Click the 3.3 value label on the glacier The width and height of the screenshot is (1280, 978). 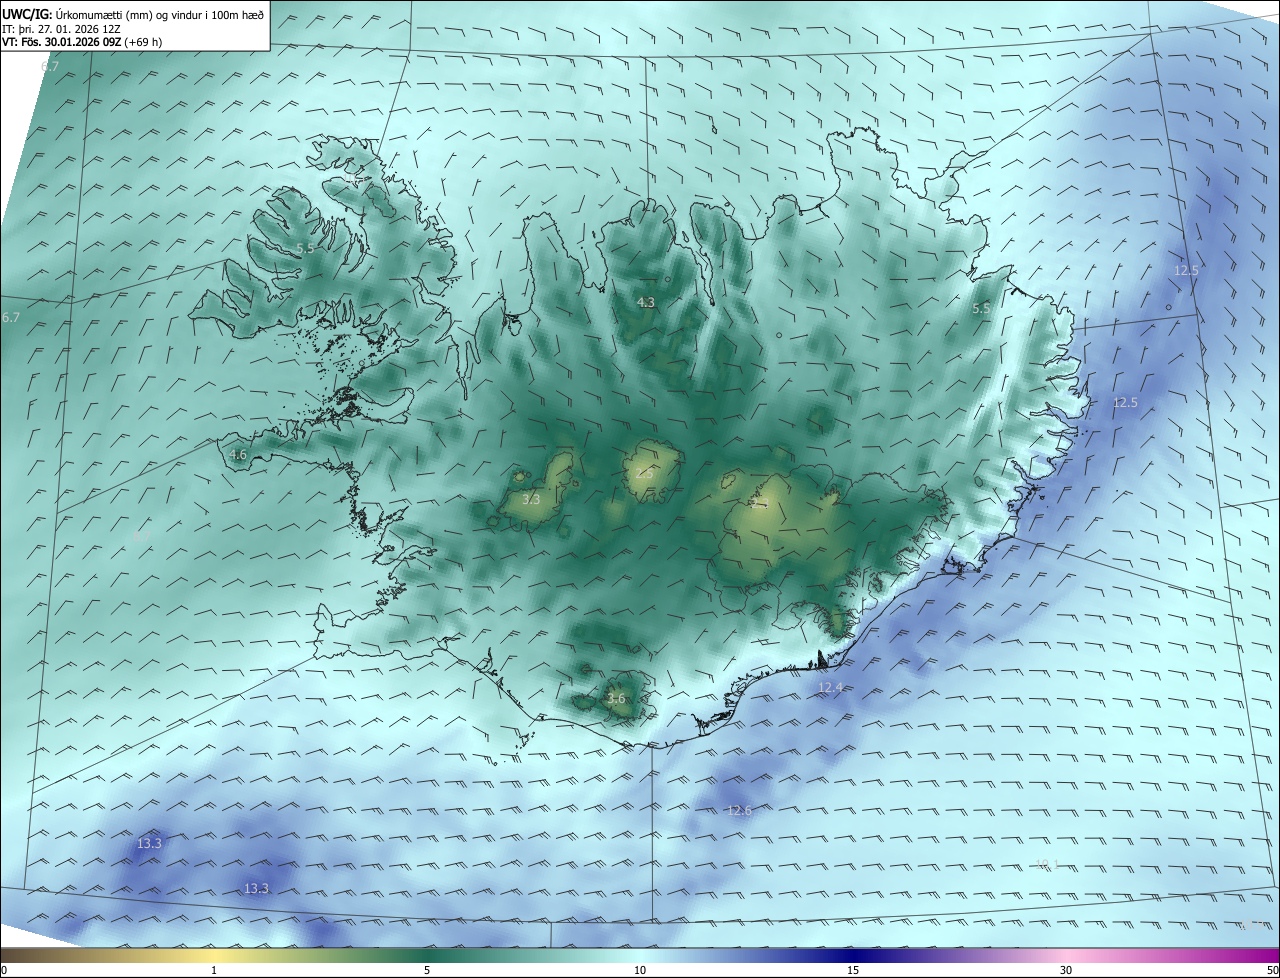pos(531,499)
